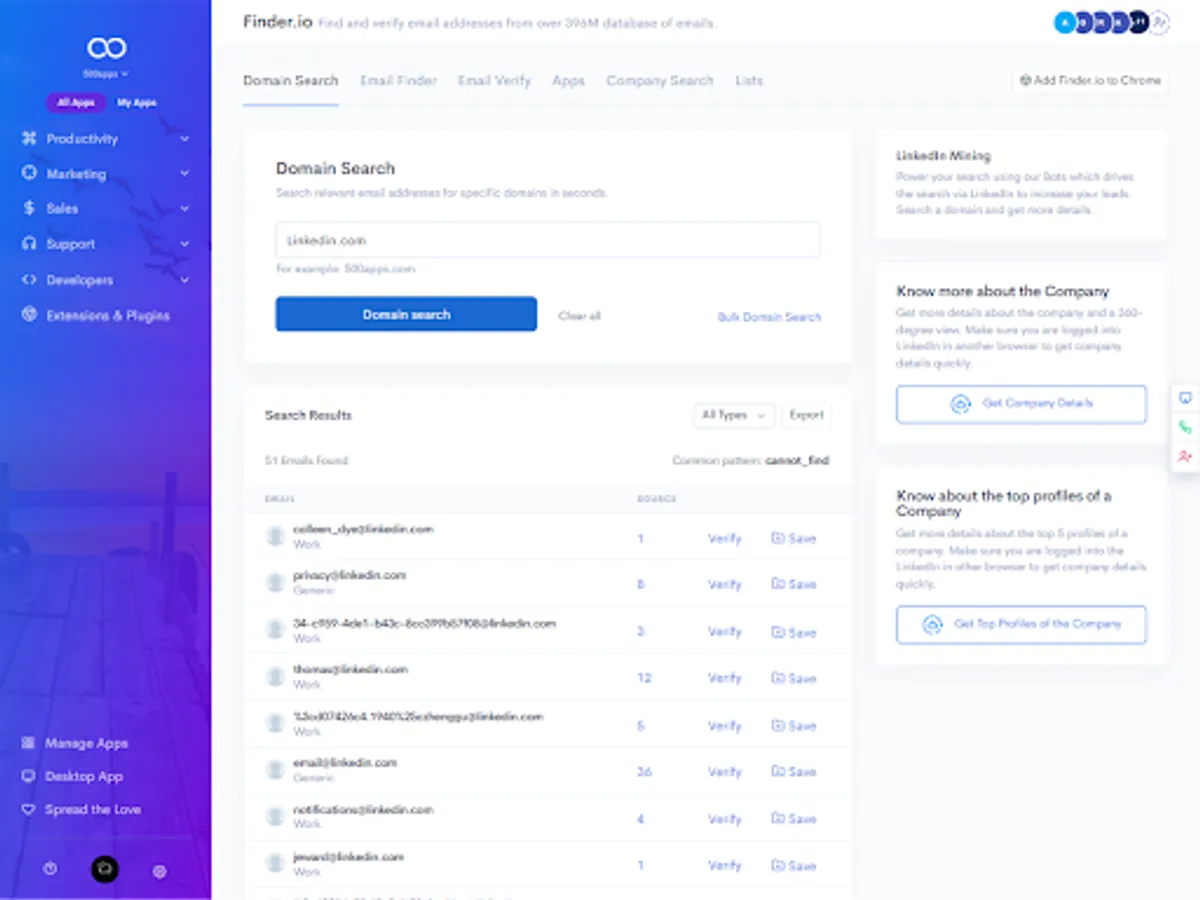Open Bulk Domain Search link

(x=769, y=317)
